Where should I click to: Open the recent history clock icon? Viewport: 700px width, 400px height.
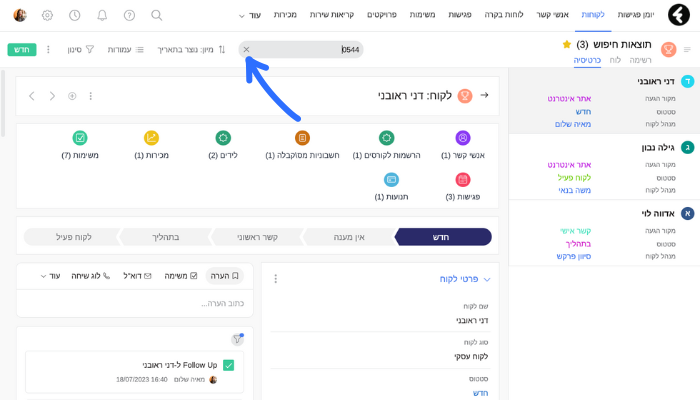(x=75, y=15)
